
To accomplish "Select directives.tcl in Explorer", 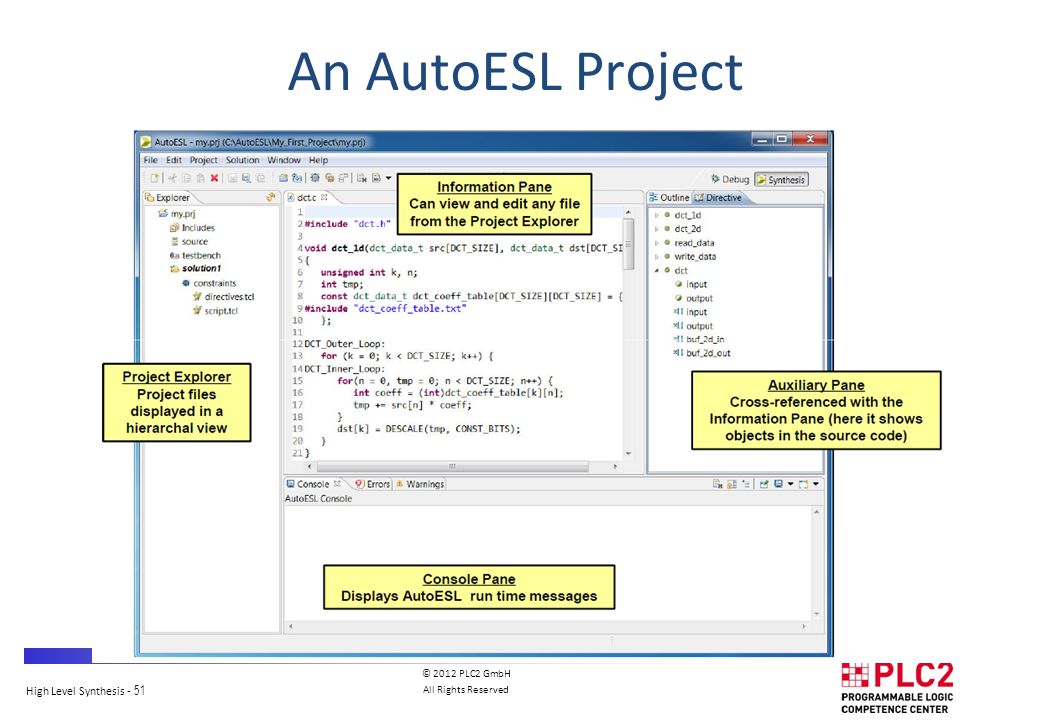I will pos(224,297).
